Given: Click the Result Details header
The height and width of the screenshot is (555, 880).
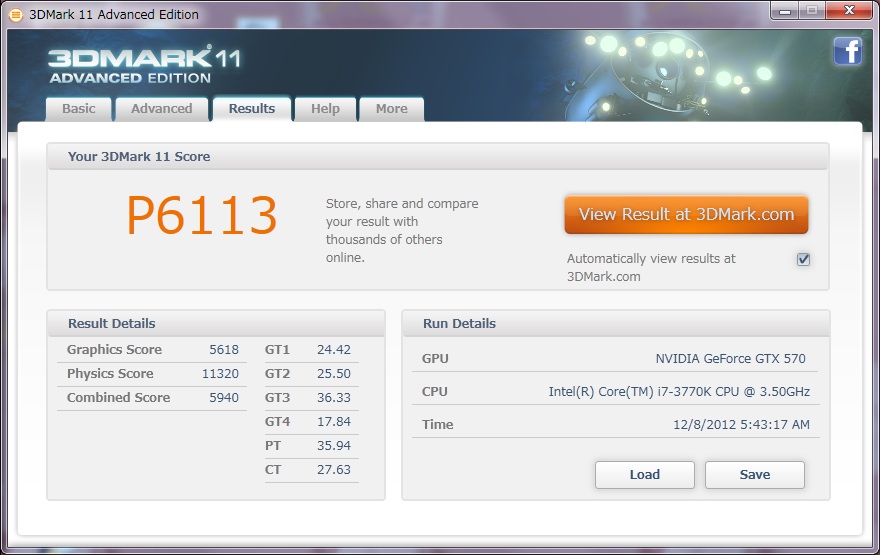Looking at the screenshot, I should click(112, 324).
